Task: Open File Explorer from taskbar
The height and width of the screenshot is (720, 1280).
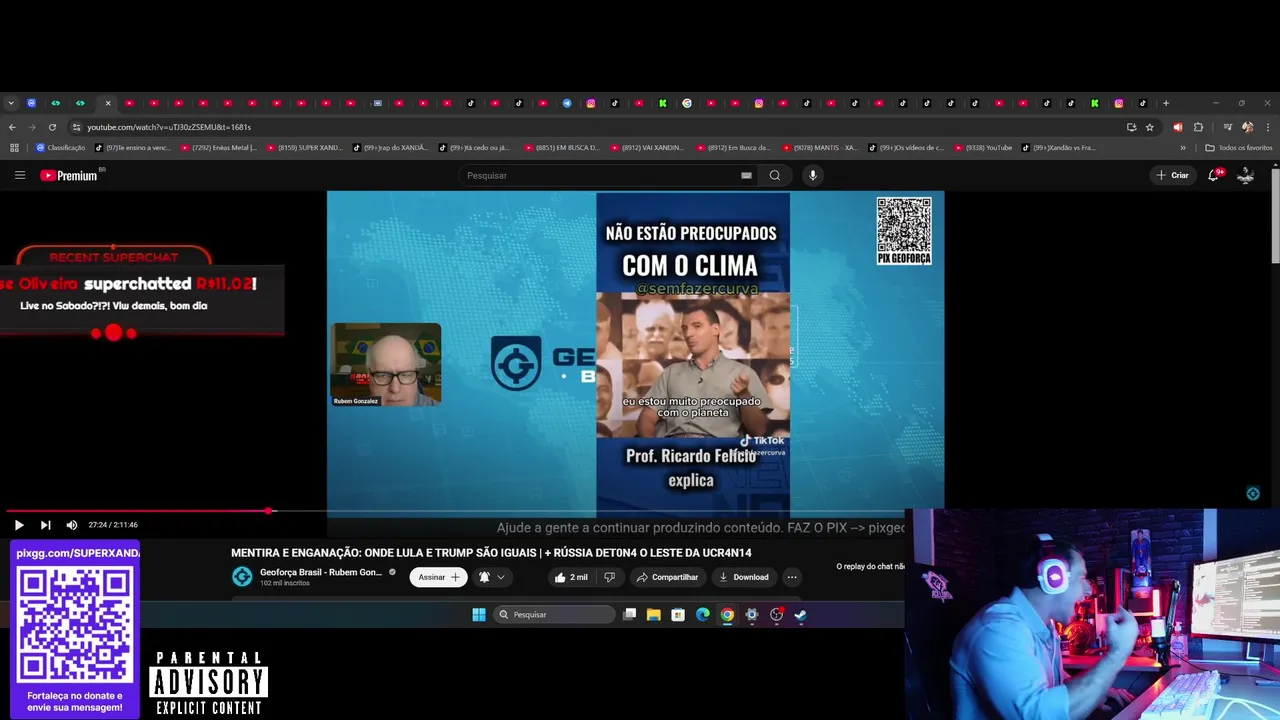Action: click(653, 615)
